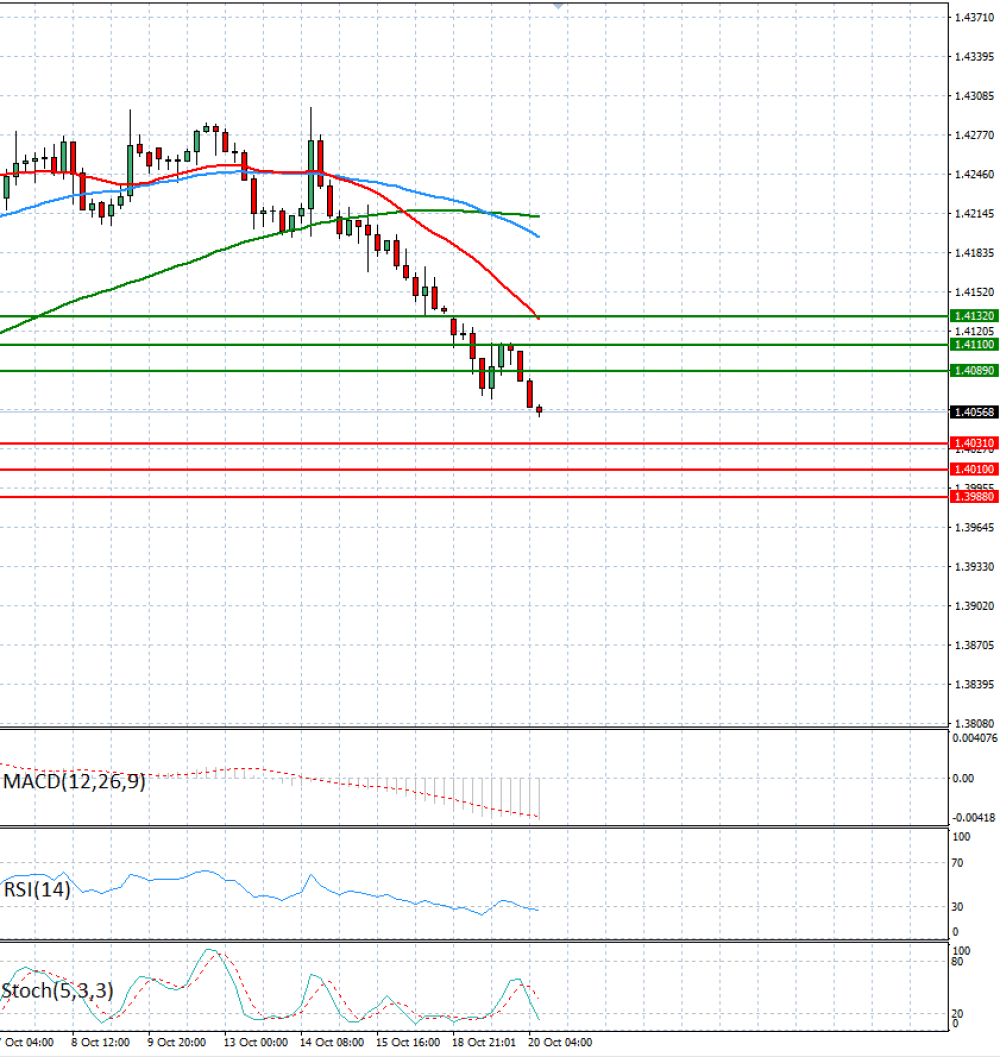Click the 1.38395 price scale value

point(974,684)
